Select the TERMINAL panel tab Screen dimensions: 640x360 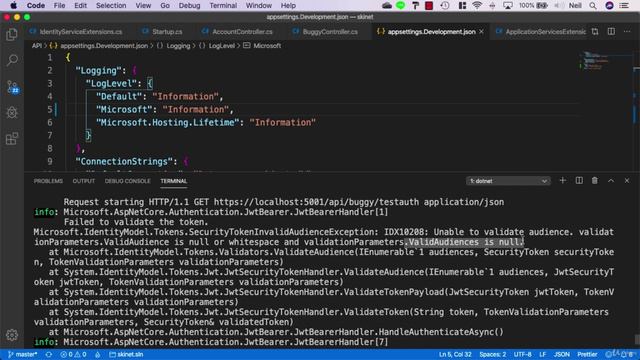[x=173, y=181]
